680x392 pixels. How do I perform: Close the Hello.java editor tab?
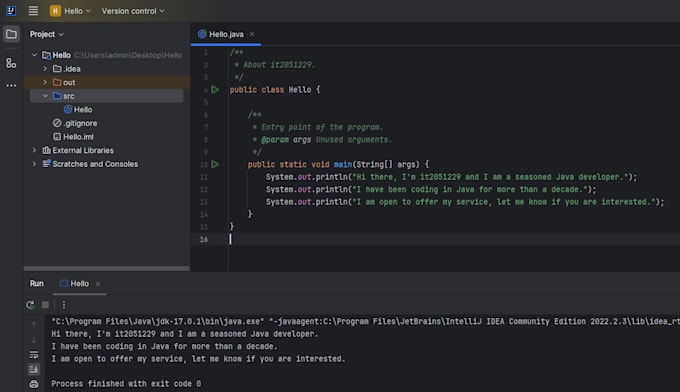252,34
